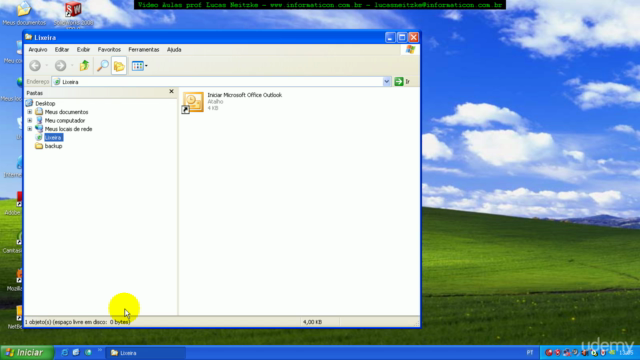Open the Views mode dropdown
The width and height of the screenshot is (640, 360).
[140, 65]
